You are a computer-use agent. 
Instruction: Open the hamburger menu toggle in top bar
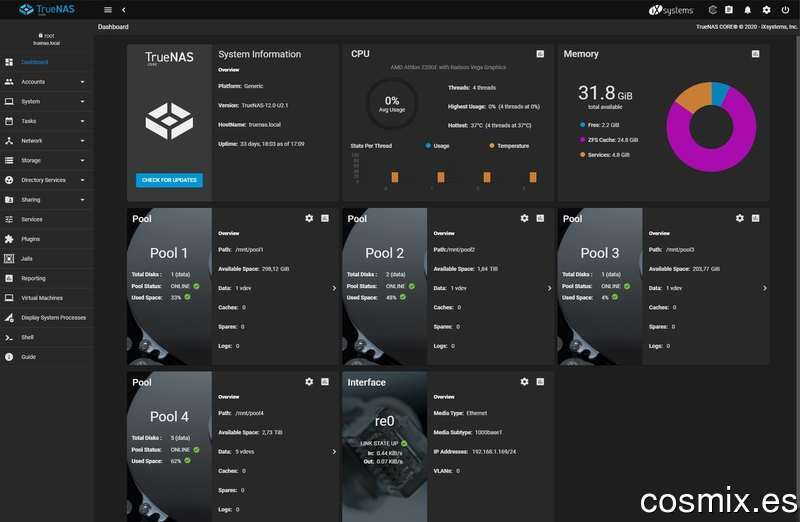108,10
